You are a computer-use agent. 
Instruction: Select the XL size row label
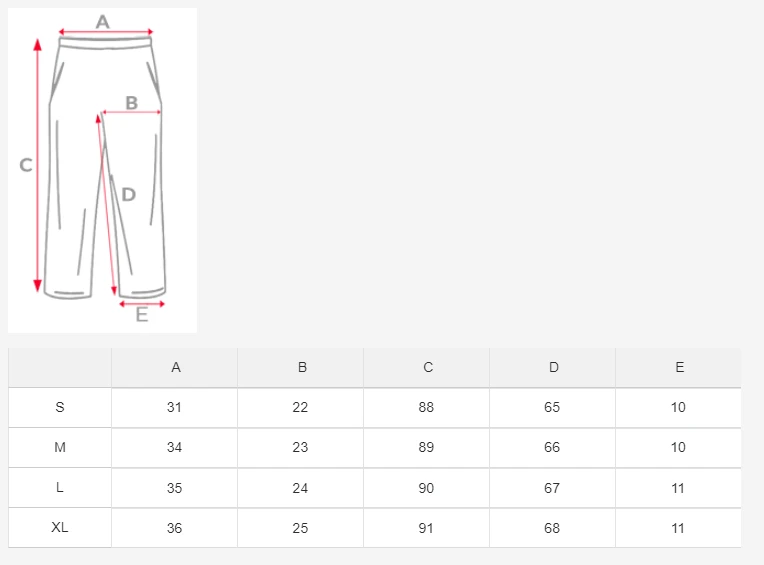tap(60, 527)
